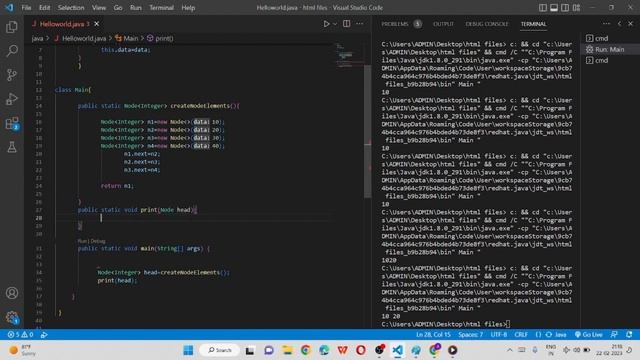The height and width of the screenshot is (360, 640).
Task: Open the Edit menu
Action: (44, 8)
